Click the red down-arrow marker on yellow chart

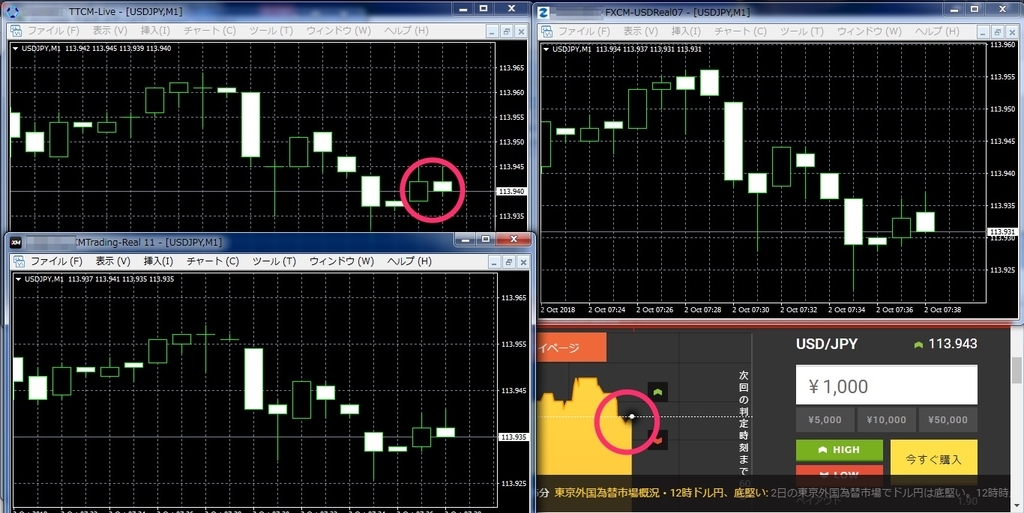(x=658, y=441)
